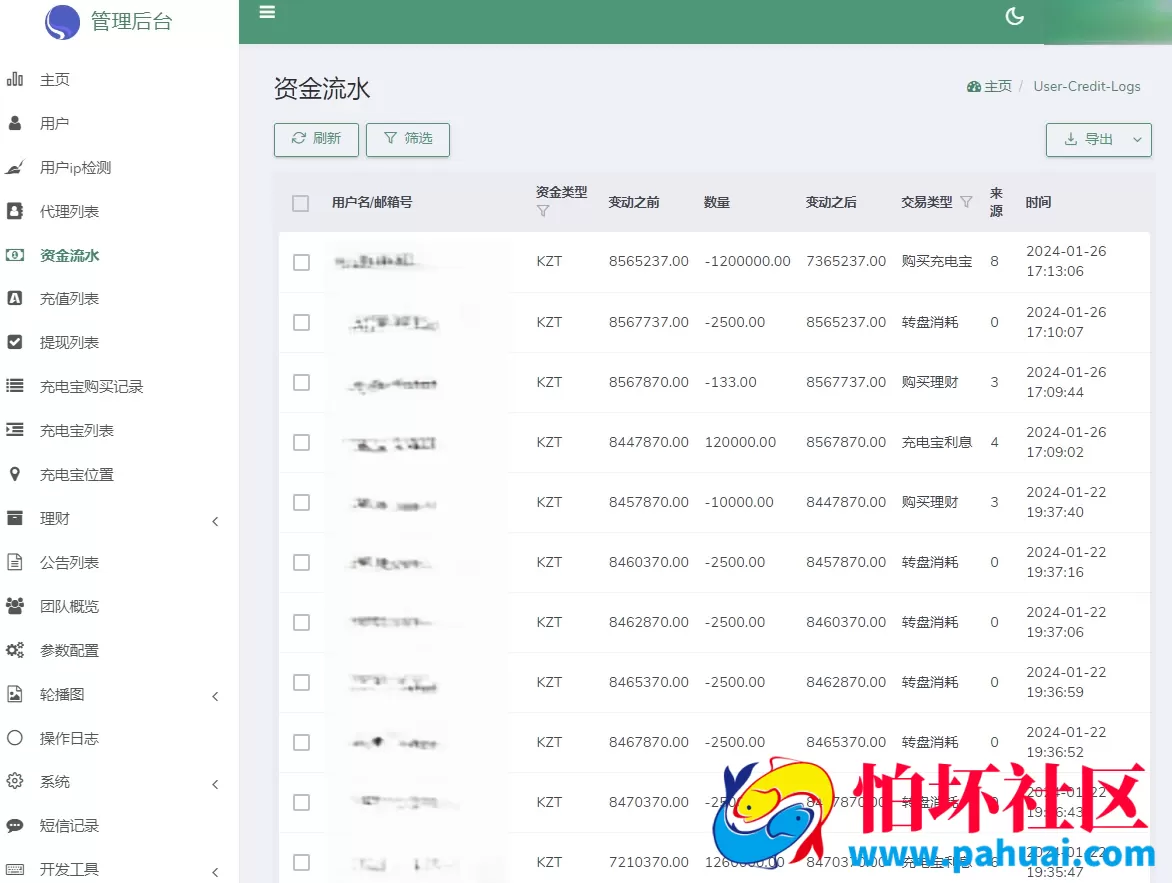Click the 筛选 filter button

(x=407, y=139)
